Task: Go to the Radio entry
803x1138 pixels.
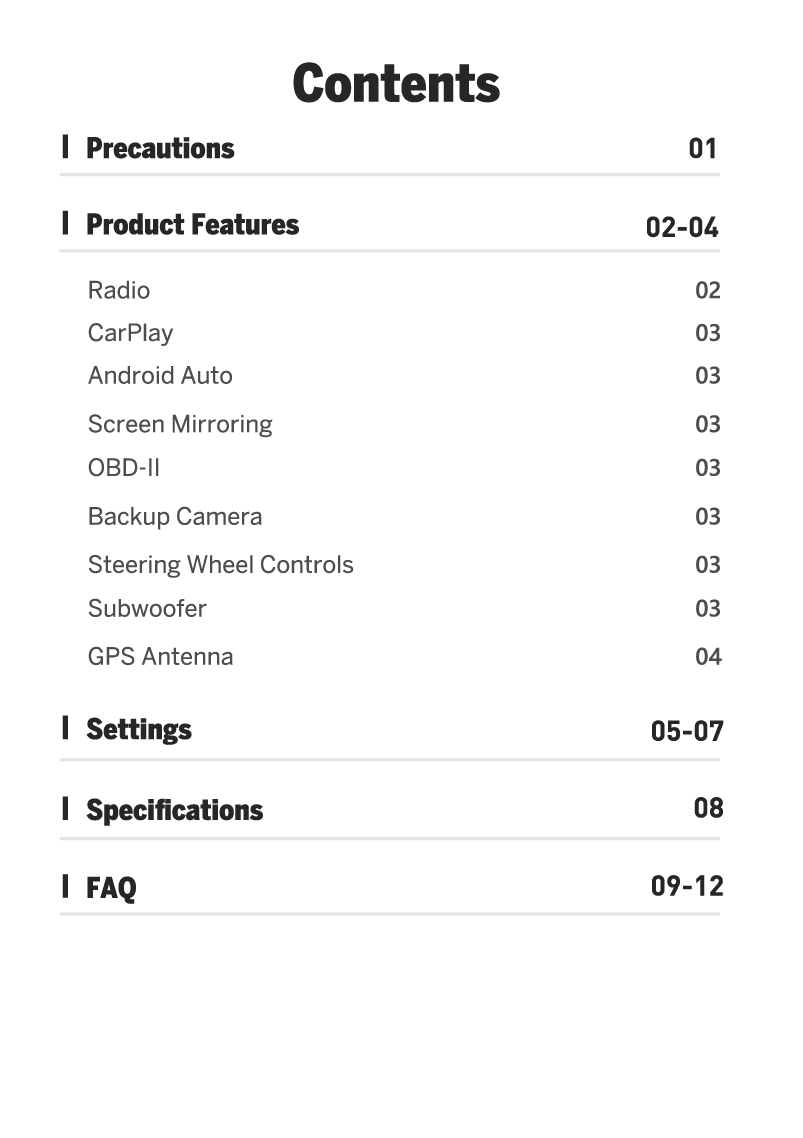Action: click(x=119, y=290)
